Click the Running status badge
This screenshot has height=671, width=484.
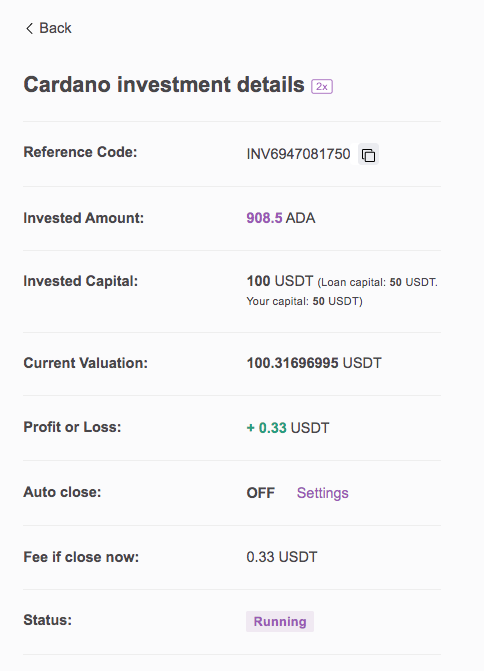280,621
